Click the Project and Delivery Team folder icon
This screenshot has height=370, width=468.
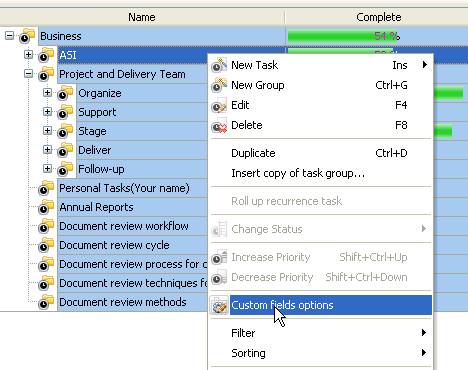coord(46,74)
